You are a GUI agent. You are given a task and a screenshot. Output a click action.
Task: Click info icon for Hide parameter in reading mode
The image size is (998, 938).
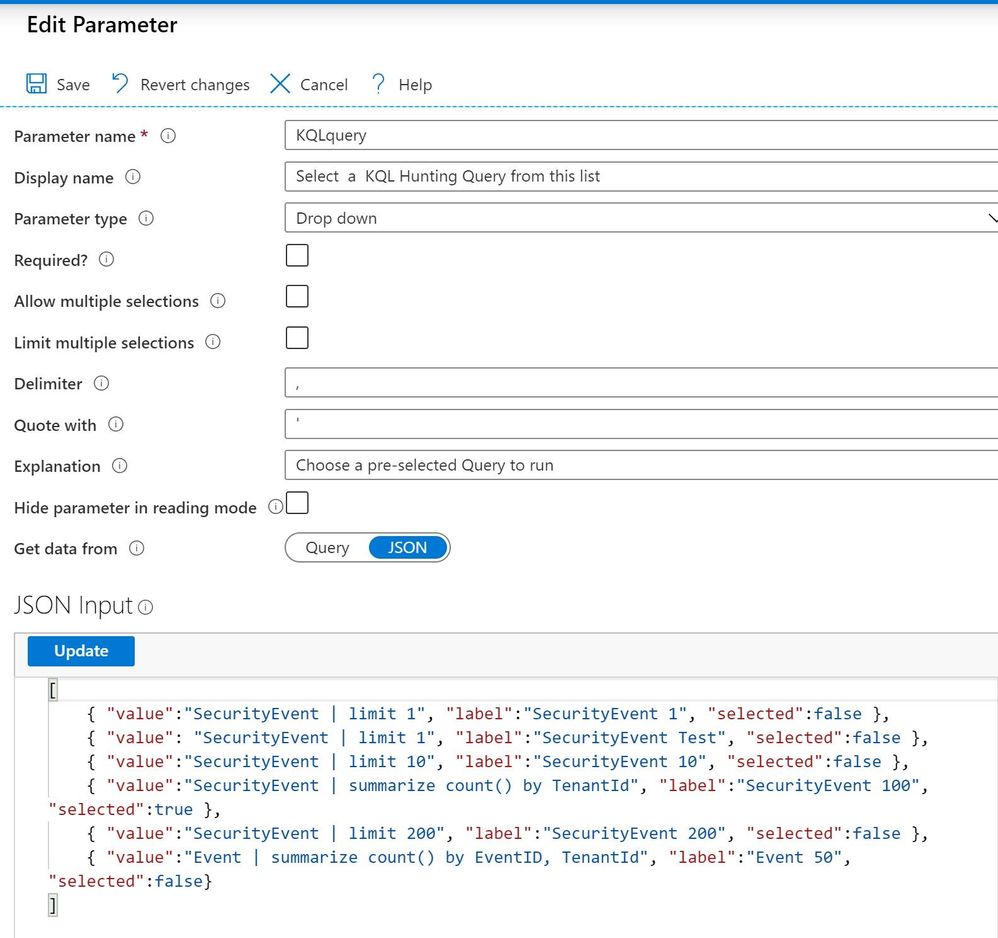(275, 507)
